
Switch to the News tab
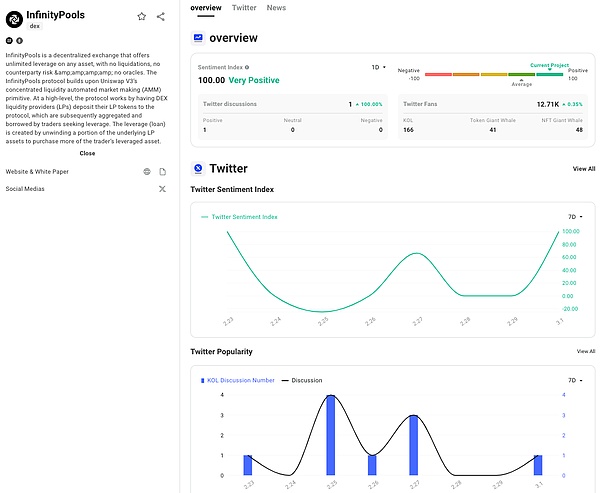(276, 7)
